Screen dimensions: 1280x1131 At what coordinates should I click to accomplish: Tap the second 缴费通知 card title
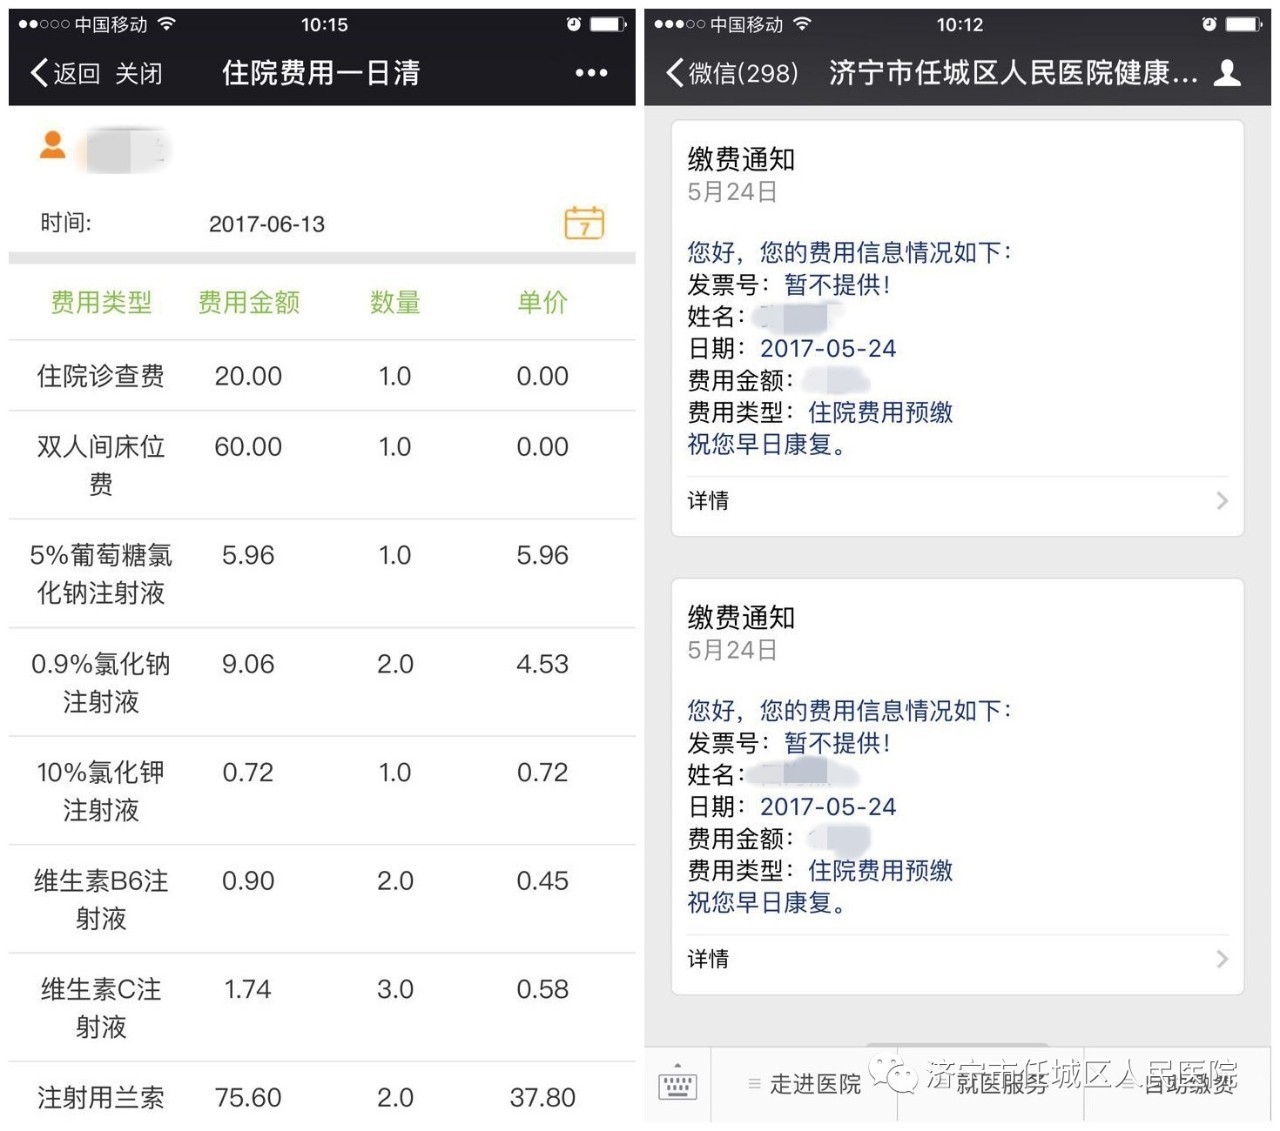tap(741, 618)
